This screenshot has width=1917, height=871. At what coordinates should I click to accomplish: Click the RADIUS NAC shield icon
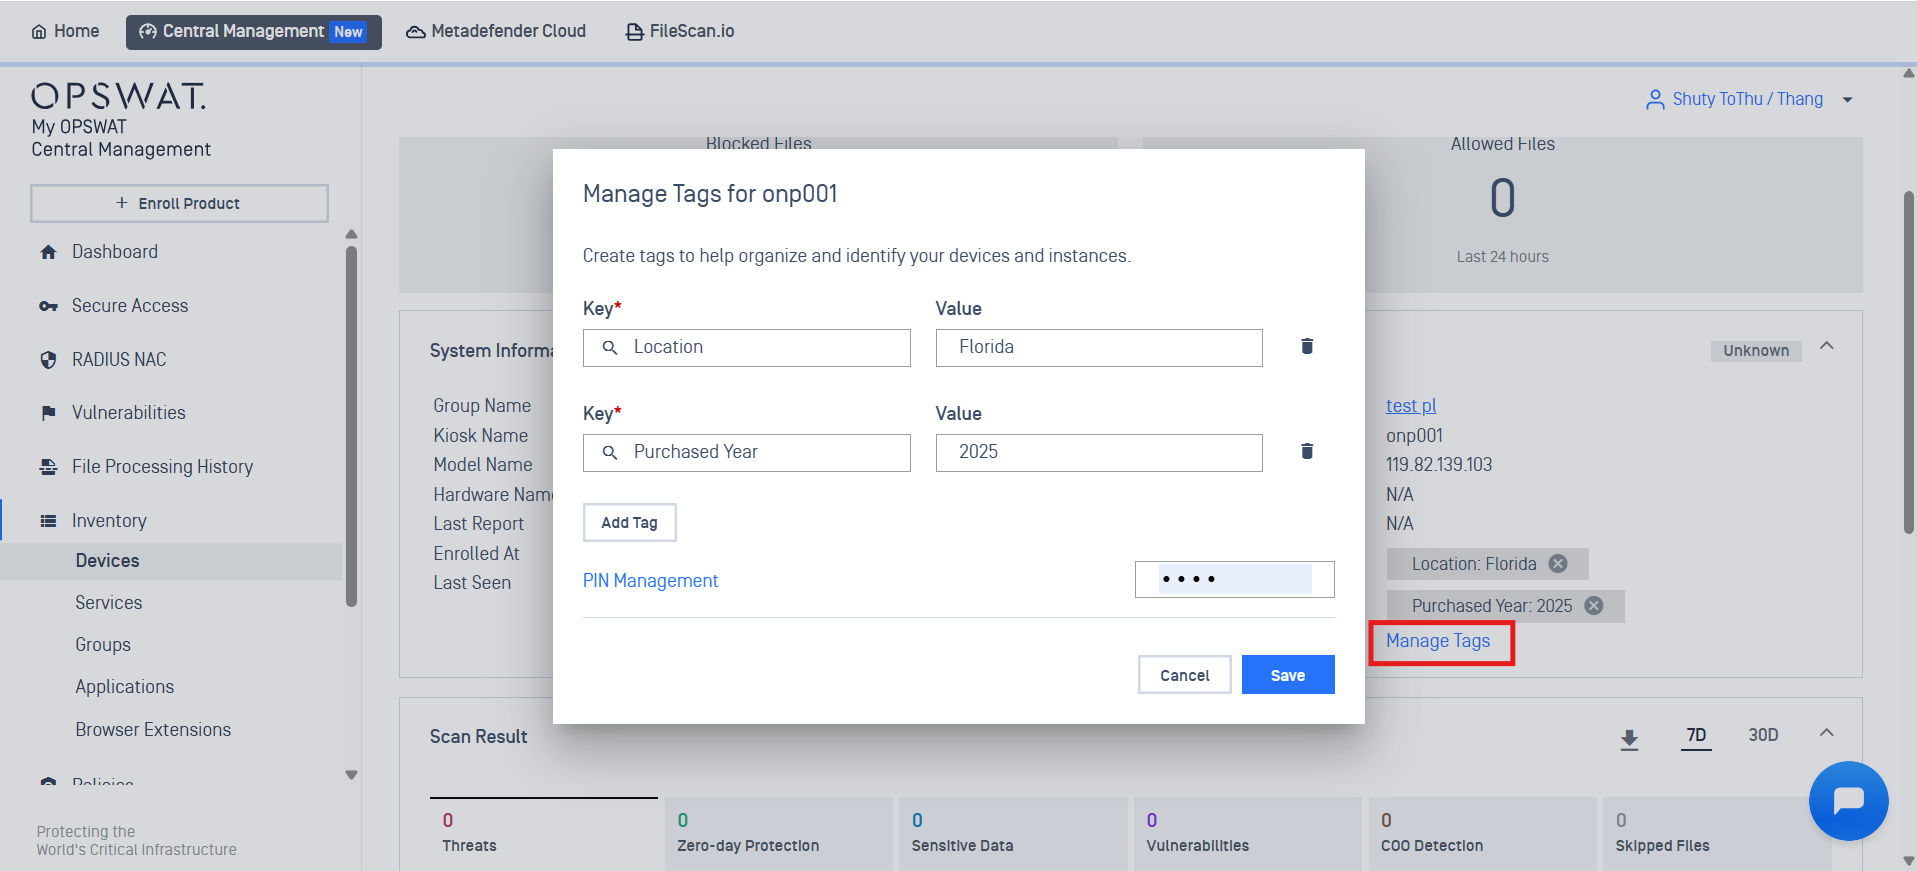(48, 360)
